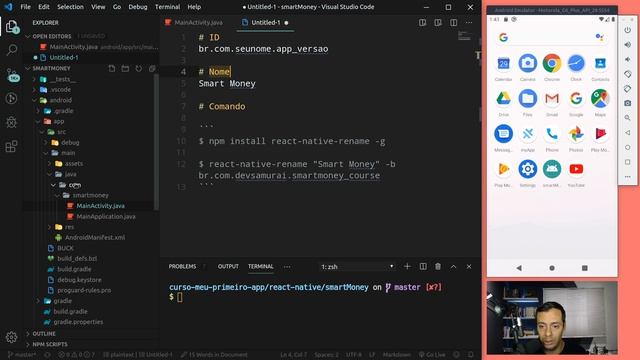The image size is (640, 360).
Task: Click New File icon in SMARTMONEY header
Action: pyautogui.click(x=111, y=68)
